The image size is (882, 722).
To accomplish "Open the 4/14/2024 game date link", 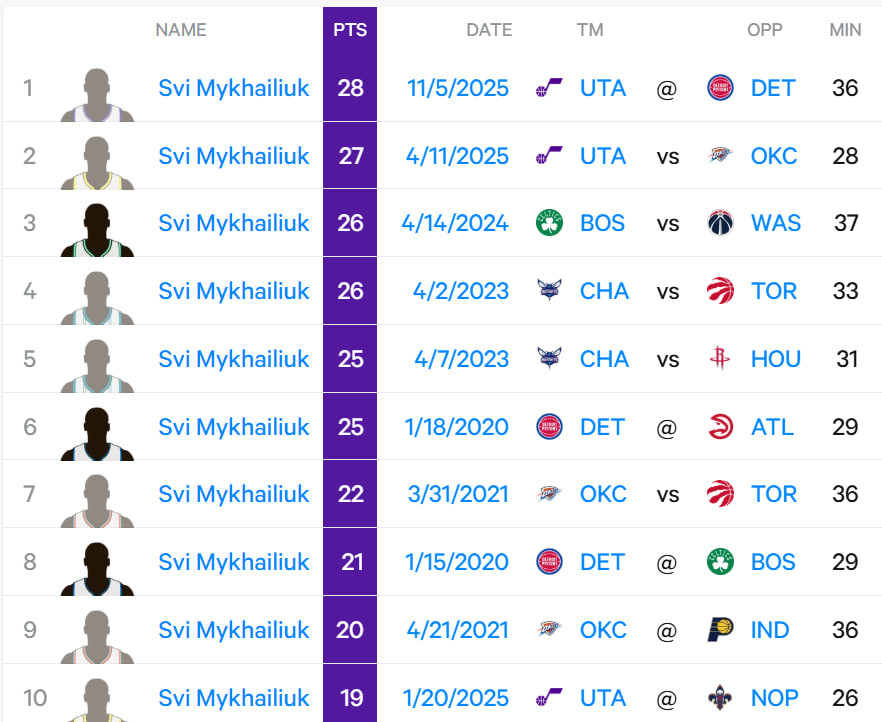I will (x=455, y=223).
